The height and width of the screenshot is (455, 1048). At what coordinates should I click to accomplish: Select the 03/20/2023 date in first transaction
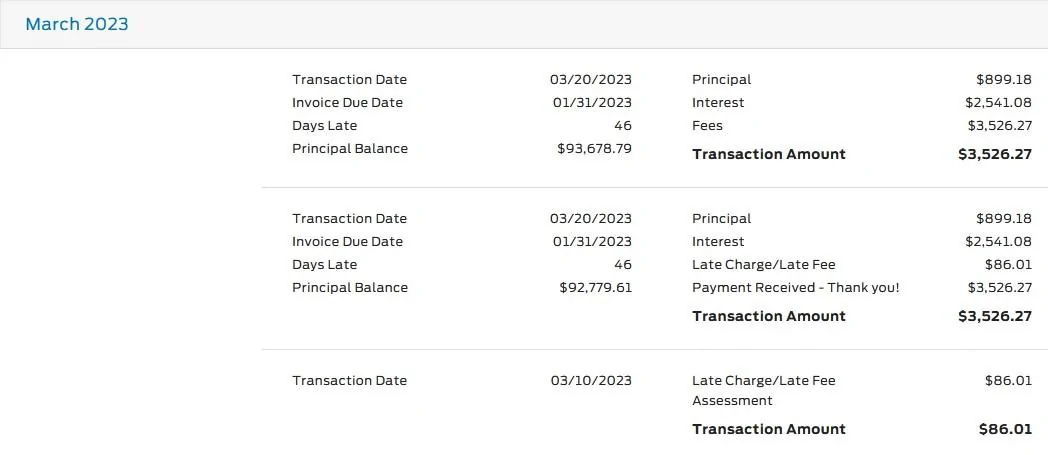point(590,80)
